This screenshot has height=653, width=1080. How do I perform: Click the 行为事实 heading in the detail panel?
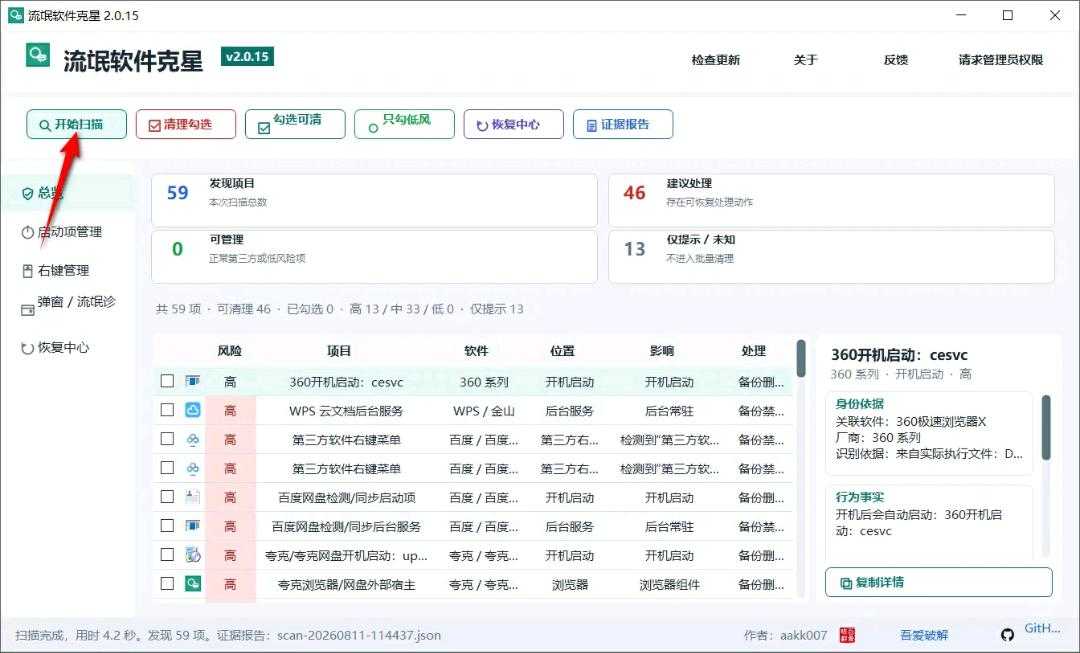(x=860, y=497)
